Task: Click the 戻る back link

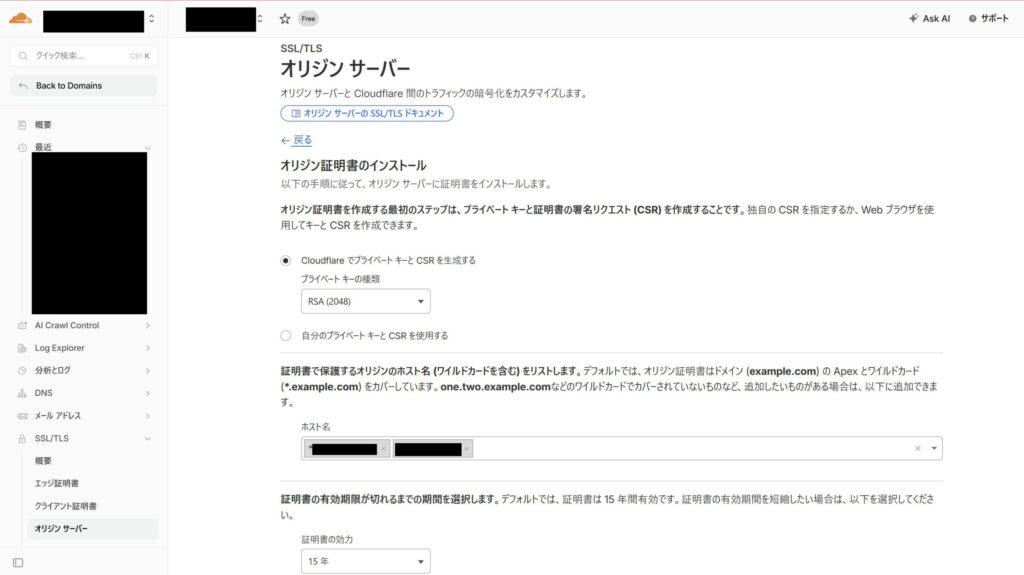Action: [x=296, y=140]
